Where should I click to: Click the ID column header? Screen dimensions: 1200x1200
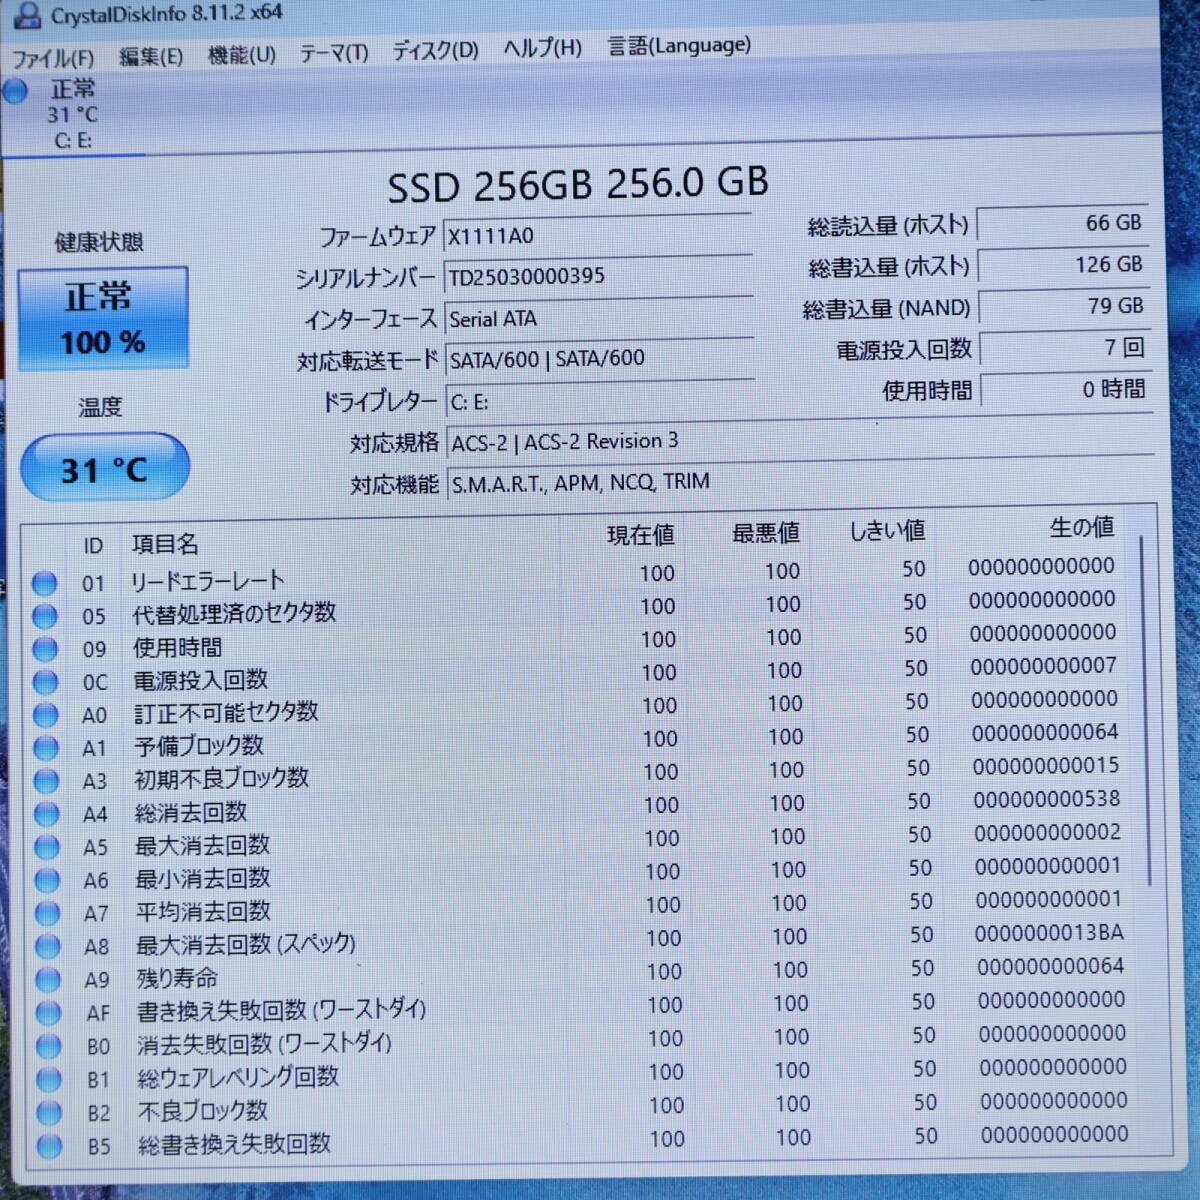click(93, 546)
